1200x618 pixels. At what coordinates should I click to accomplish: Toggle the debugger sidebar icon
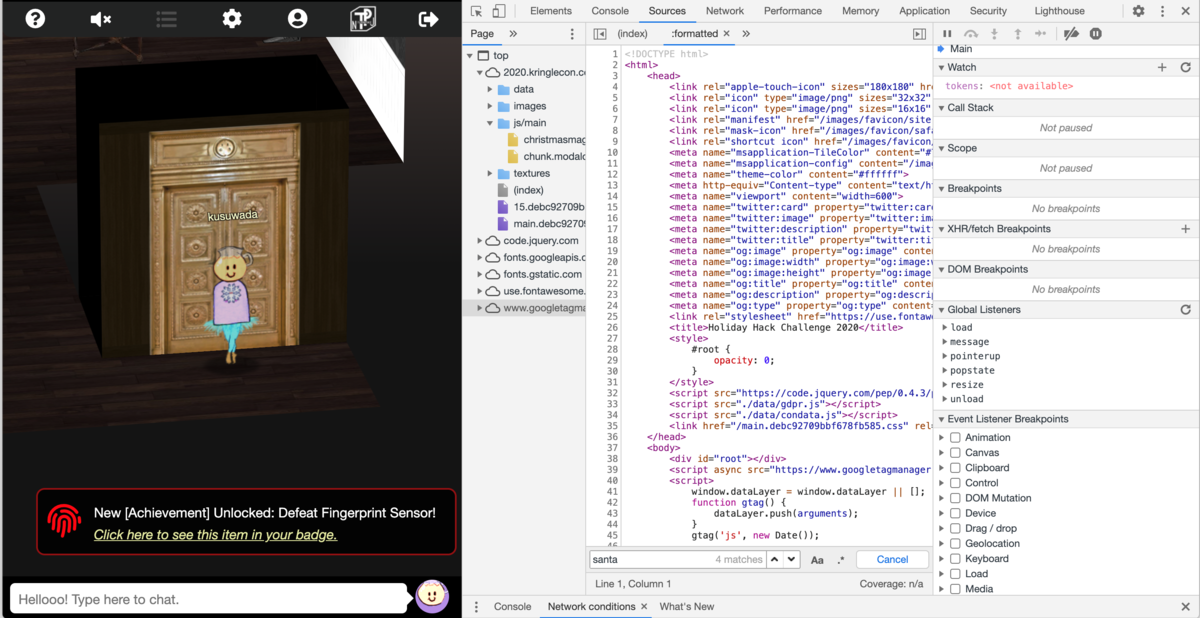click(919, 34)
